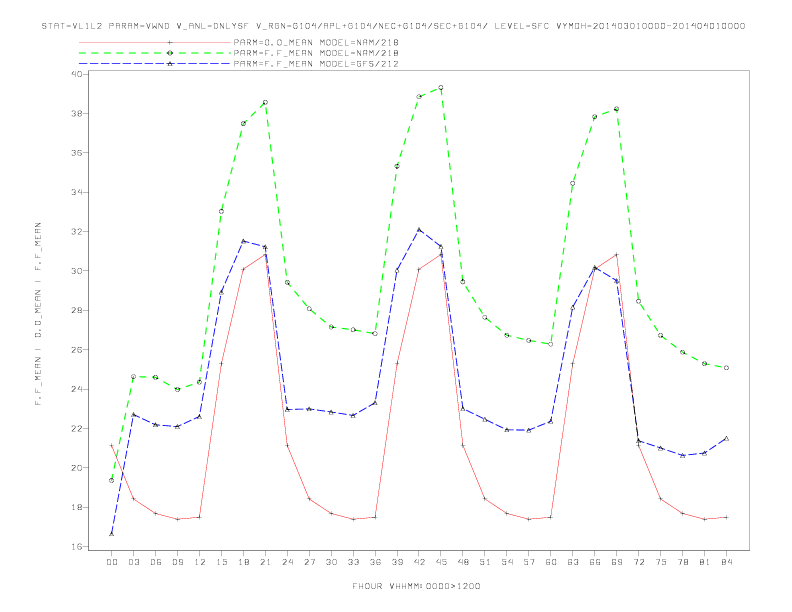This screenshot has height=612, width=792.
Task: Click the x-axis tick label 84
Action: (x=726, y=562)
